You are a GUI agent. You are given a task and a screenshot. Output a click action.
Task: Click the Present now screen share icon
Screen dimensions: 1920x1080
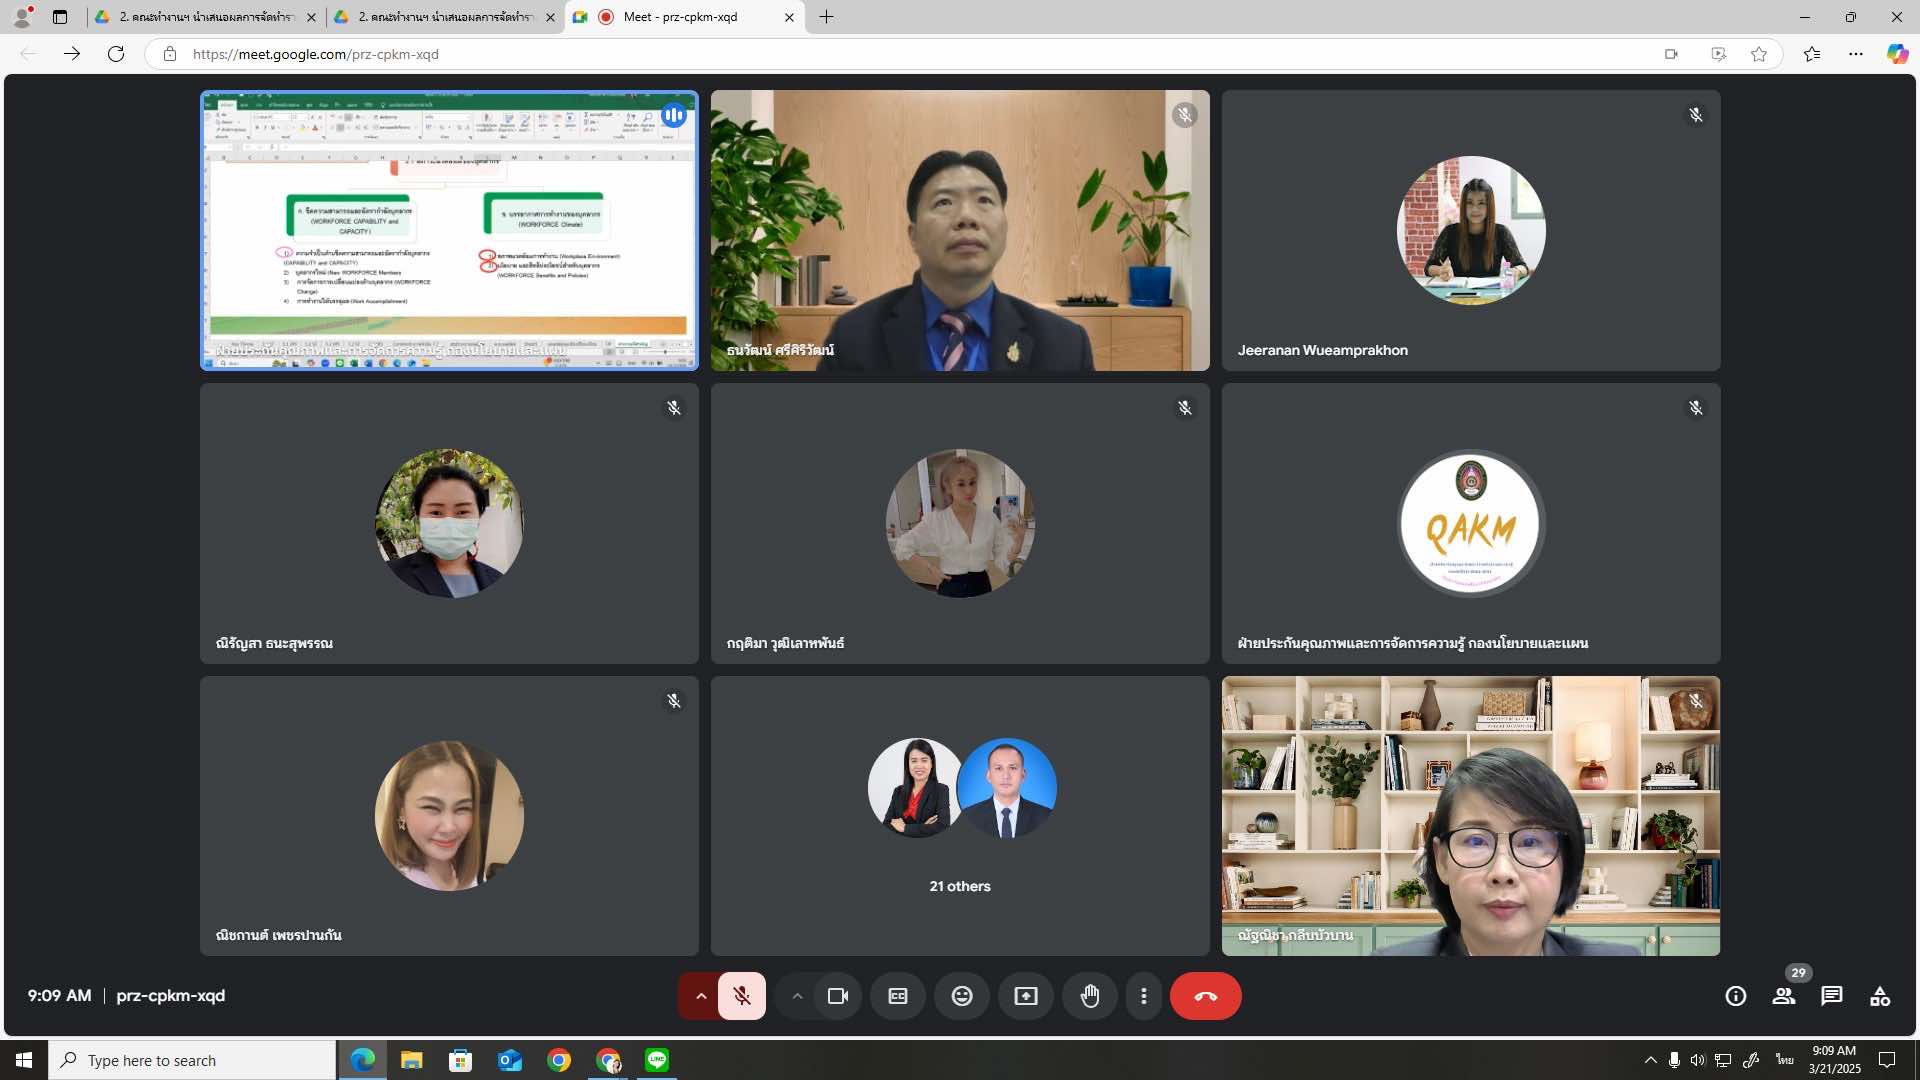[1026, 996]
